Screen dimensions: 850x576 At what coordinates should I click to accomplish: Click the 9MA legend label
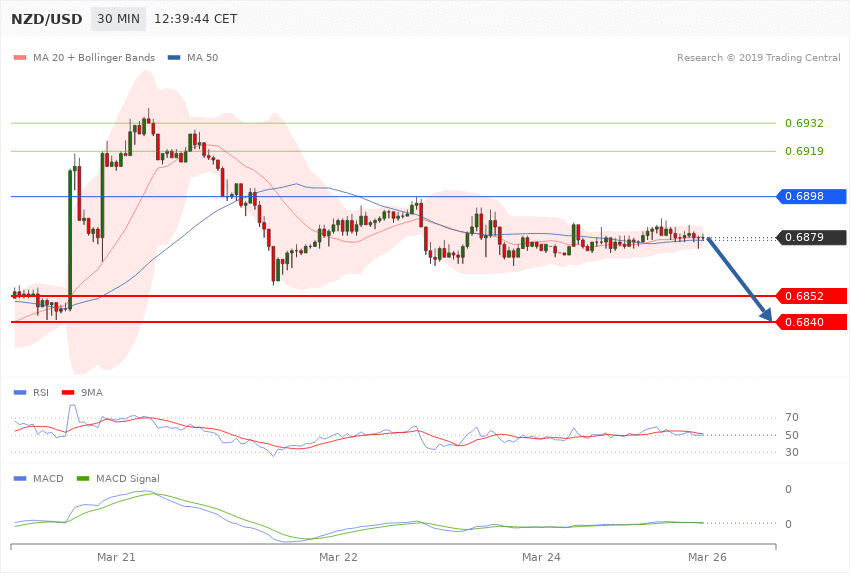click(x=92, y=392)
